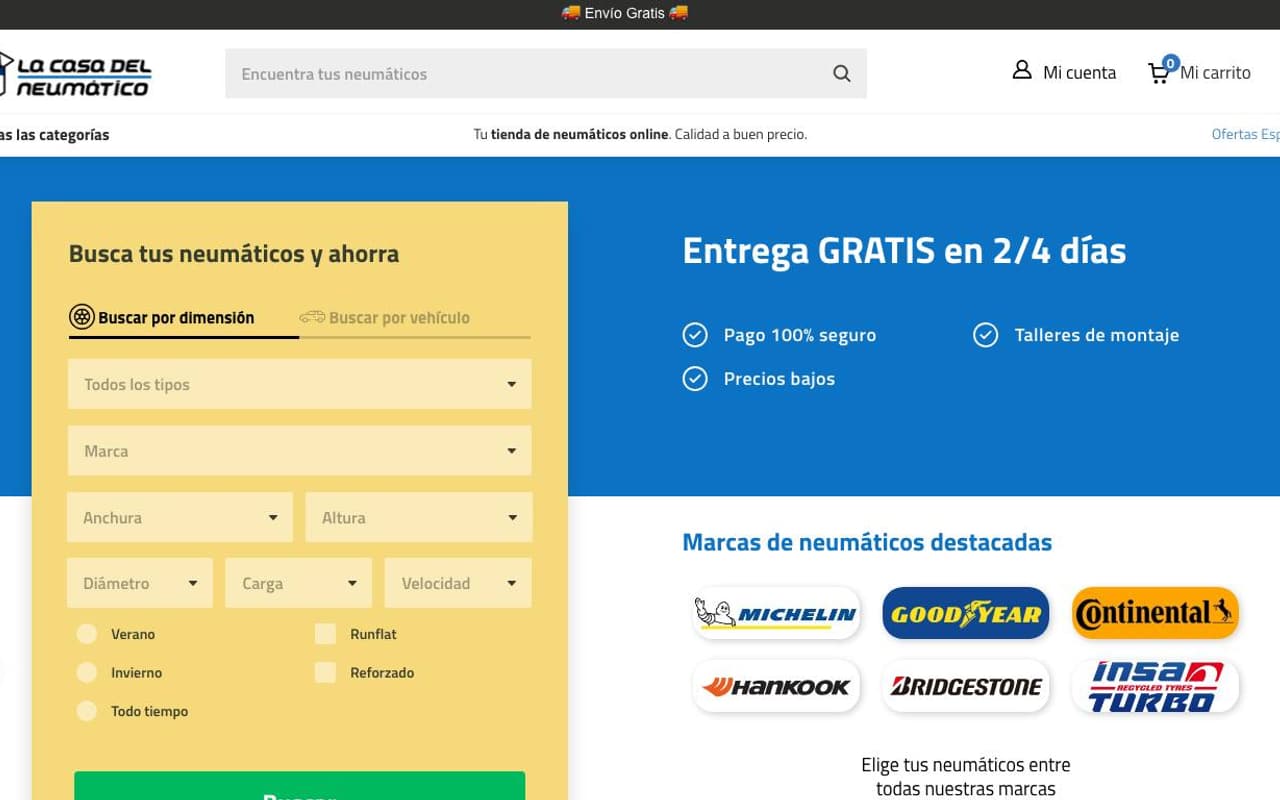Select the Todo tiempo radio option

(87, 711)
